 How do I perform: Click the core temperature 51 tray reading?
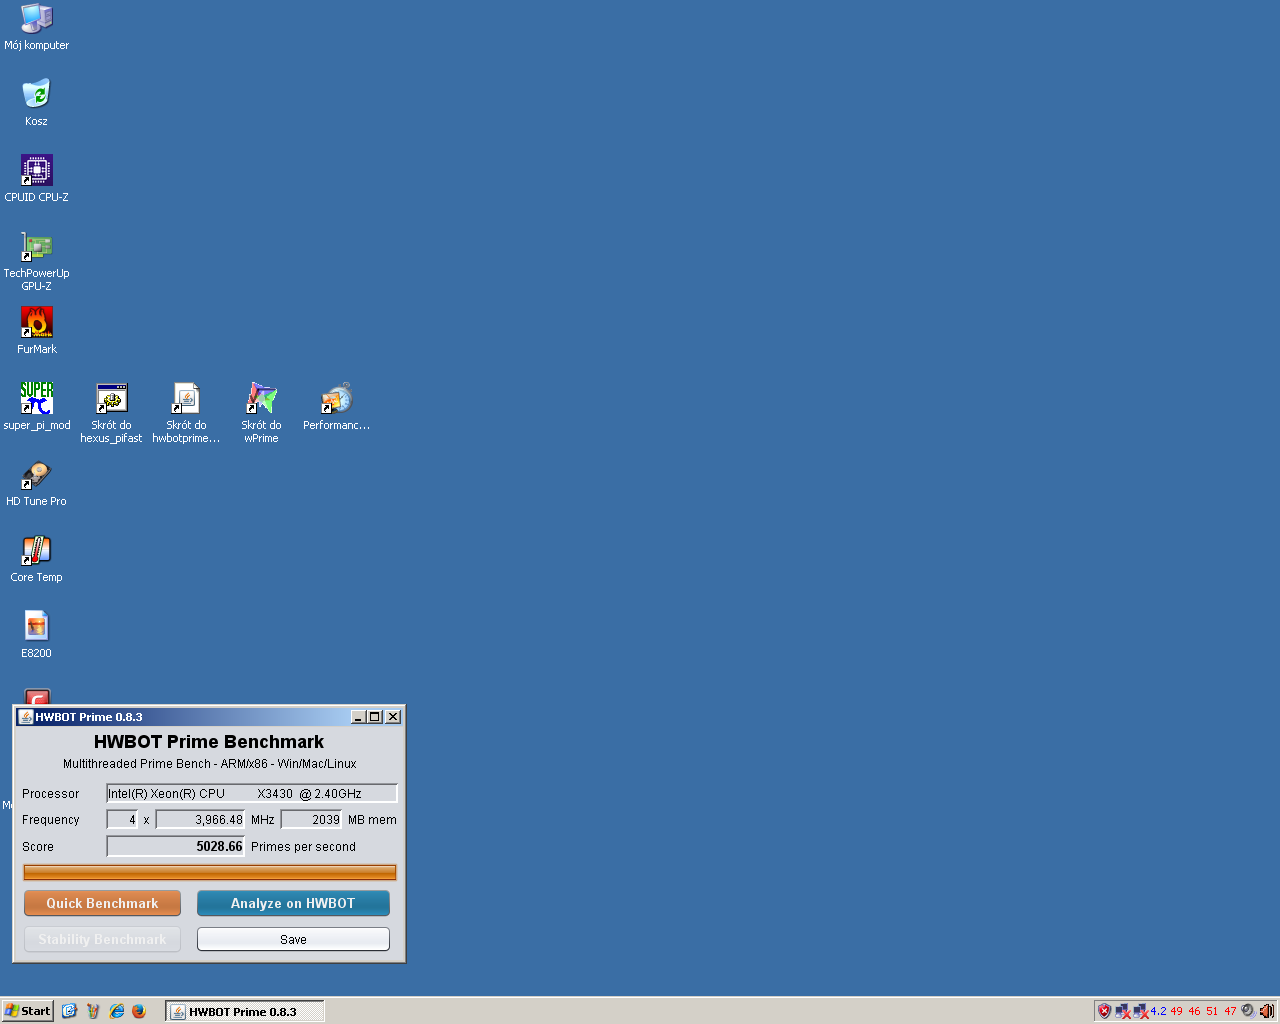pyautogui.click(x=1212, y=1011)
